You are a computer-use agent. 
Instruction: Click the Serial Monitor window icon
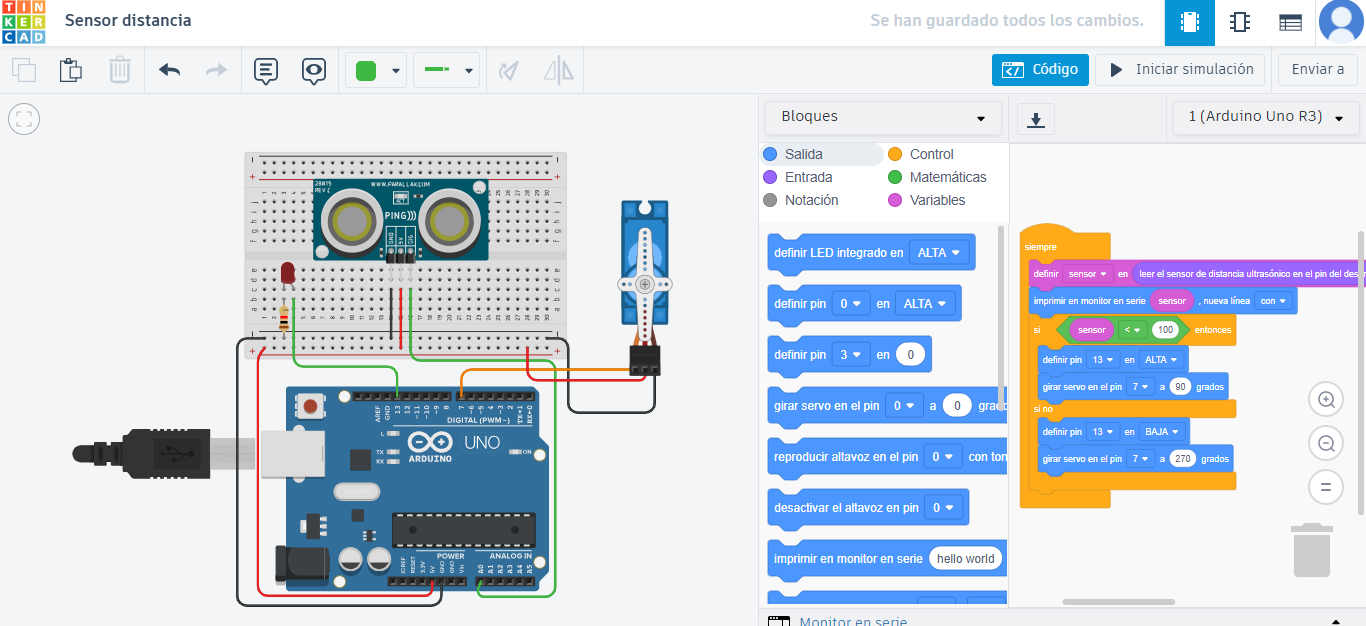pyautogui.click(x=778, y=622)
